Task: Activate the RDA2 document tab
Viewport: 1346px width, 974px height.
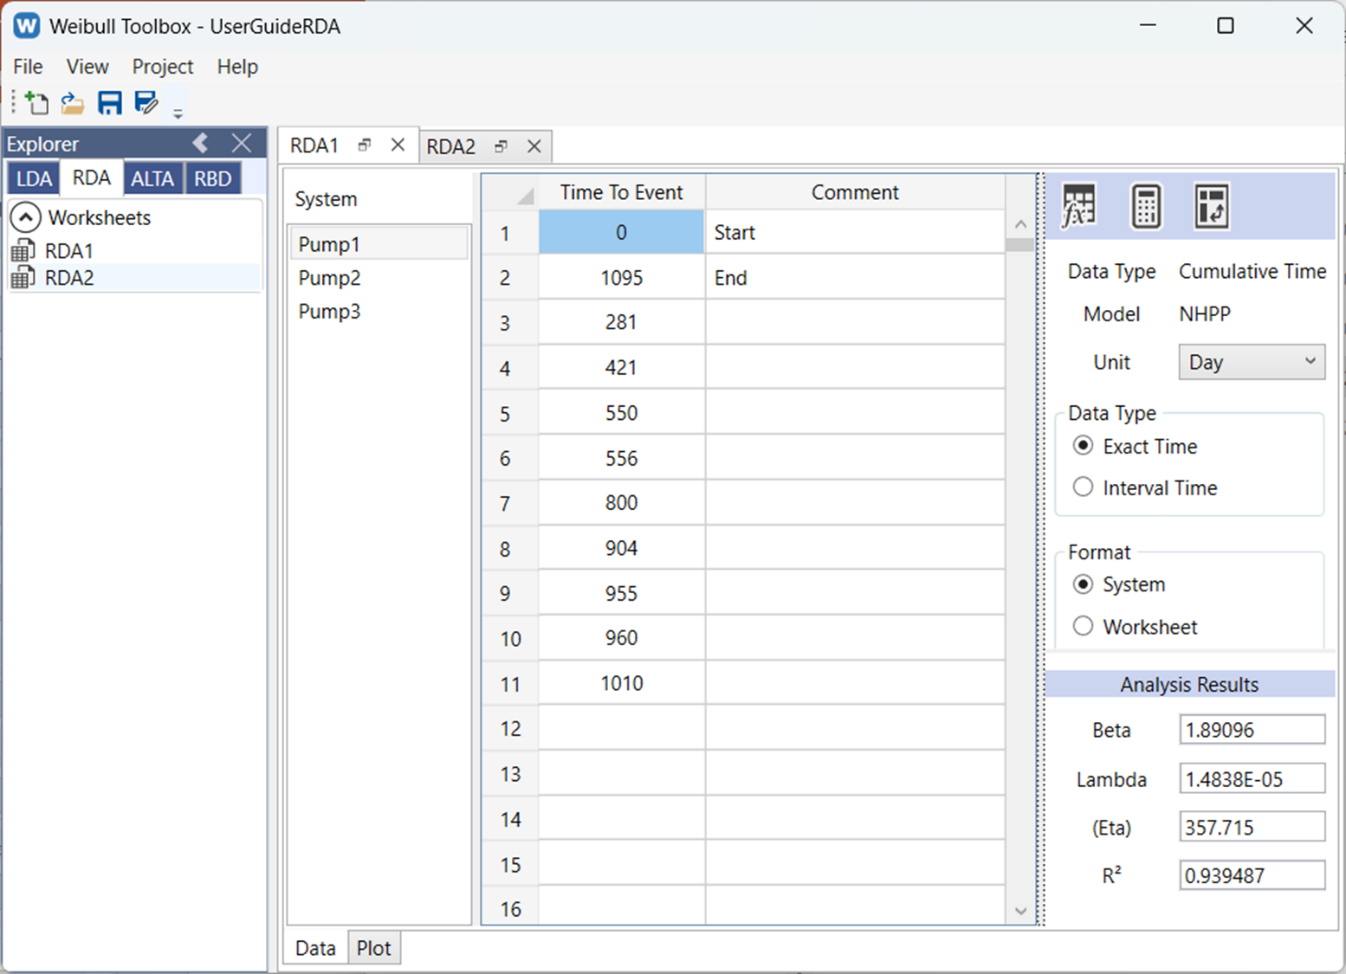Action: coord(451,147)
